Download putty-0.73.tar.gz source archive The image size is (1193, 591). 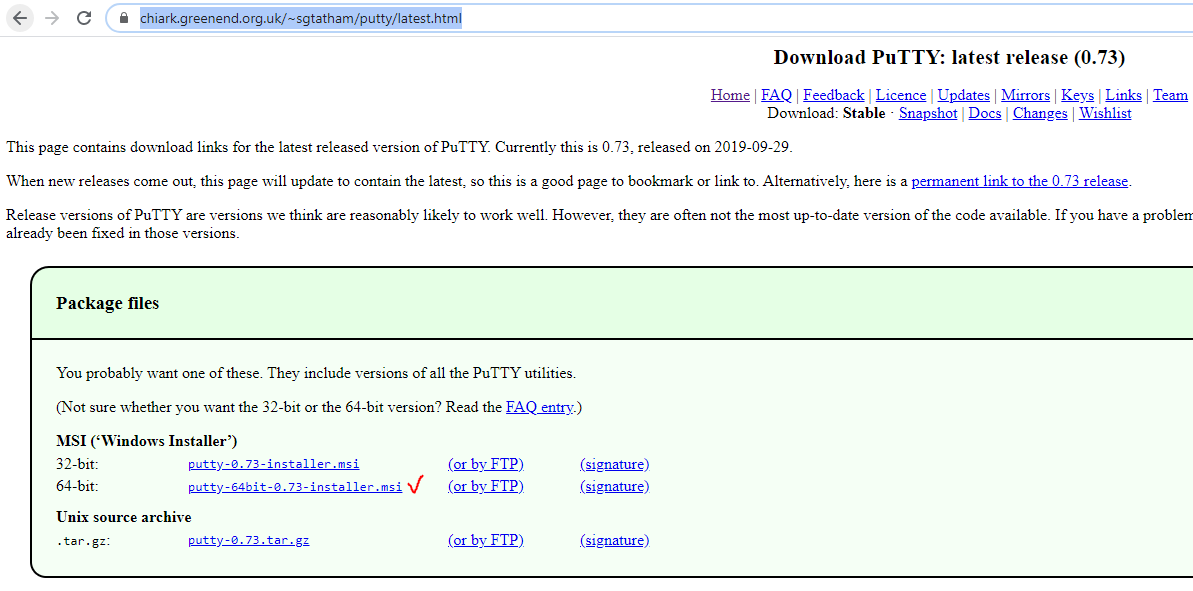pyautogui.click(x=248, y=541)
